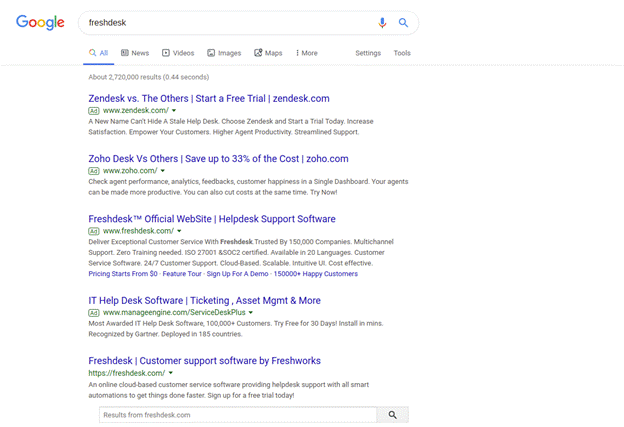Click the Results from freshdesk.com search field
Screen dimensions: 624x427
point(238,415)
